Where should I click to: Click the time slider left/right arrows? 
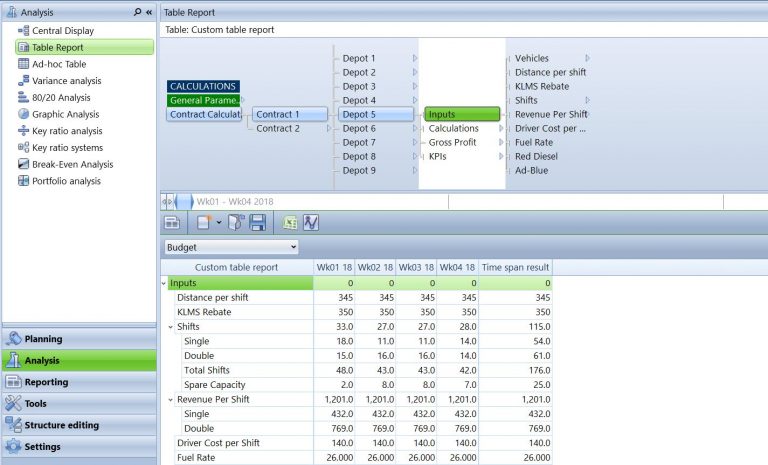[167, 201]
